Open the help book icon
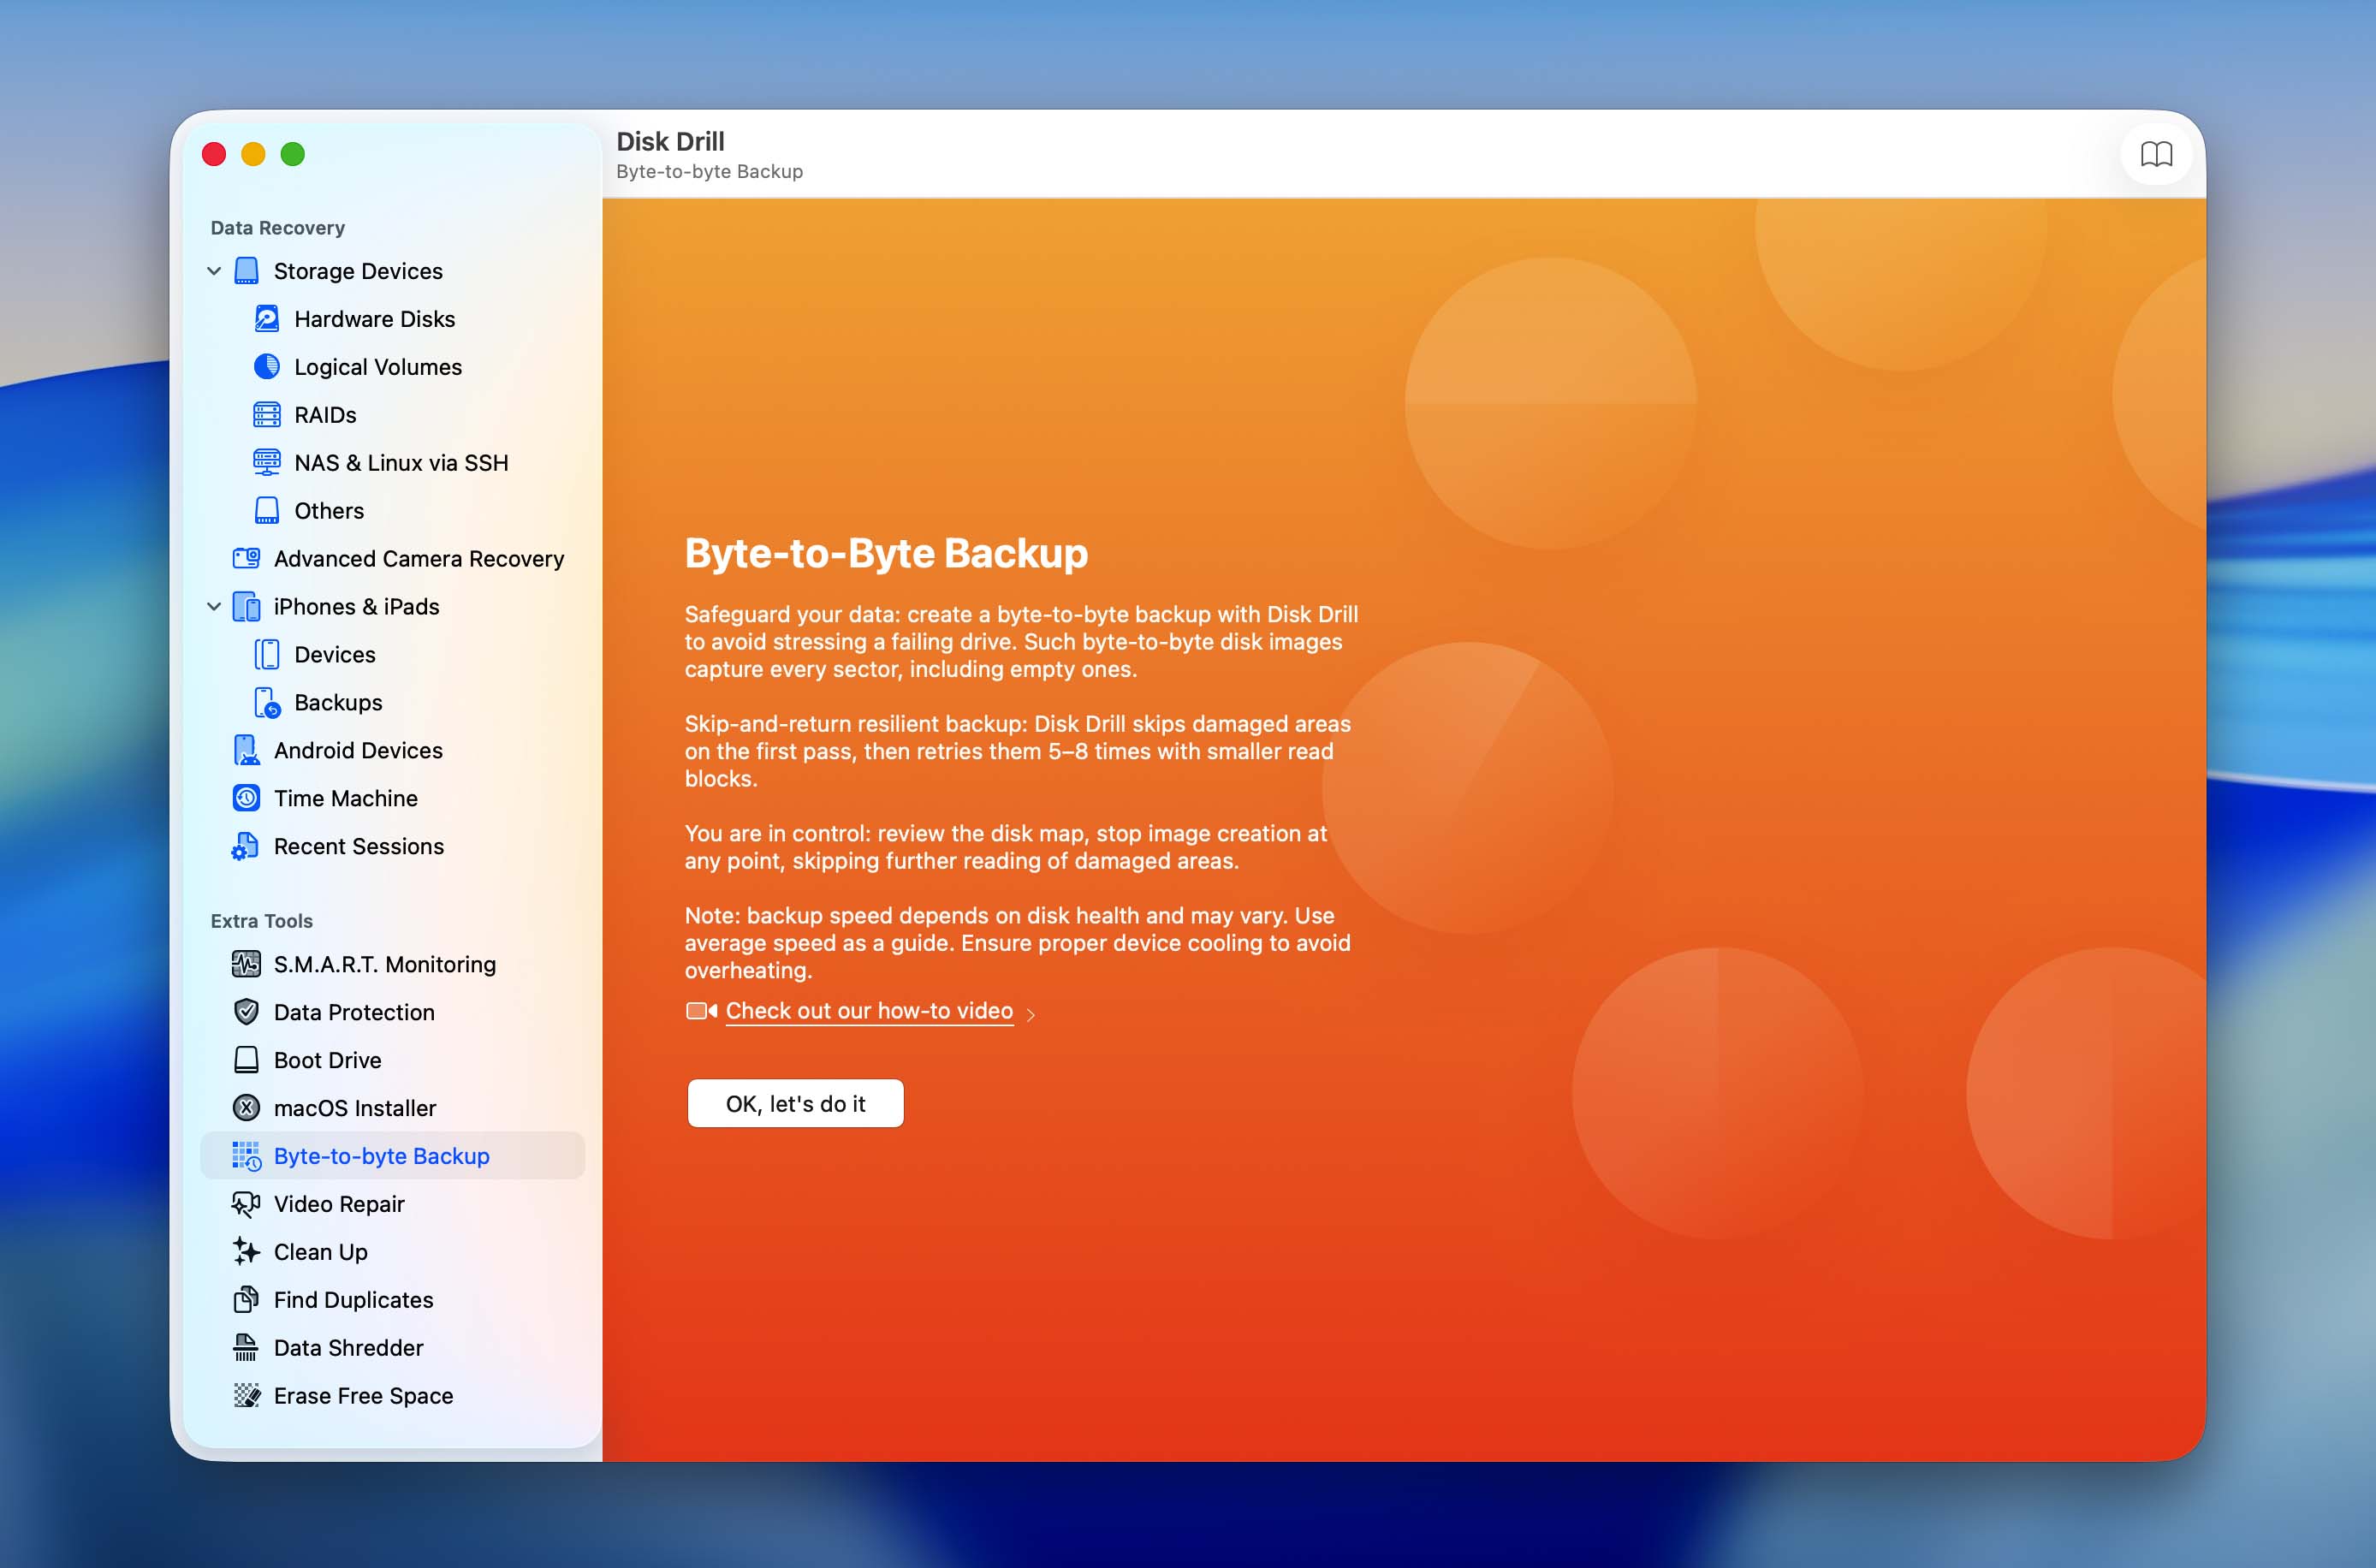2376x1568 pixels. 2156,154
